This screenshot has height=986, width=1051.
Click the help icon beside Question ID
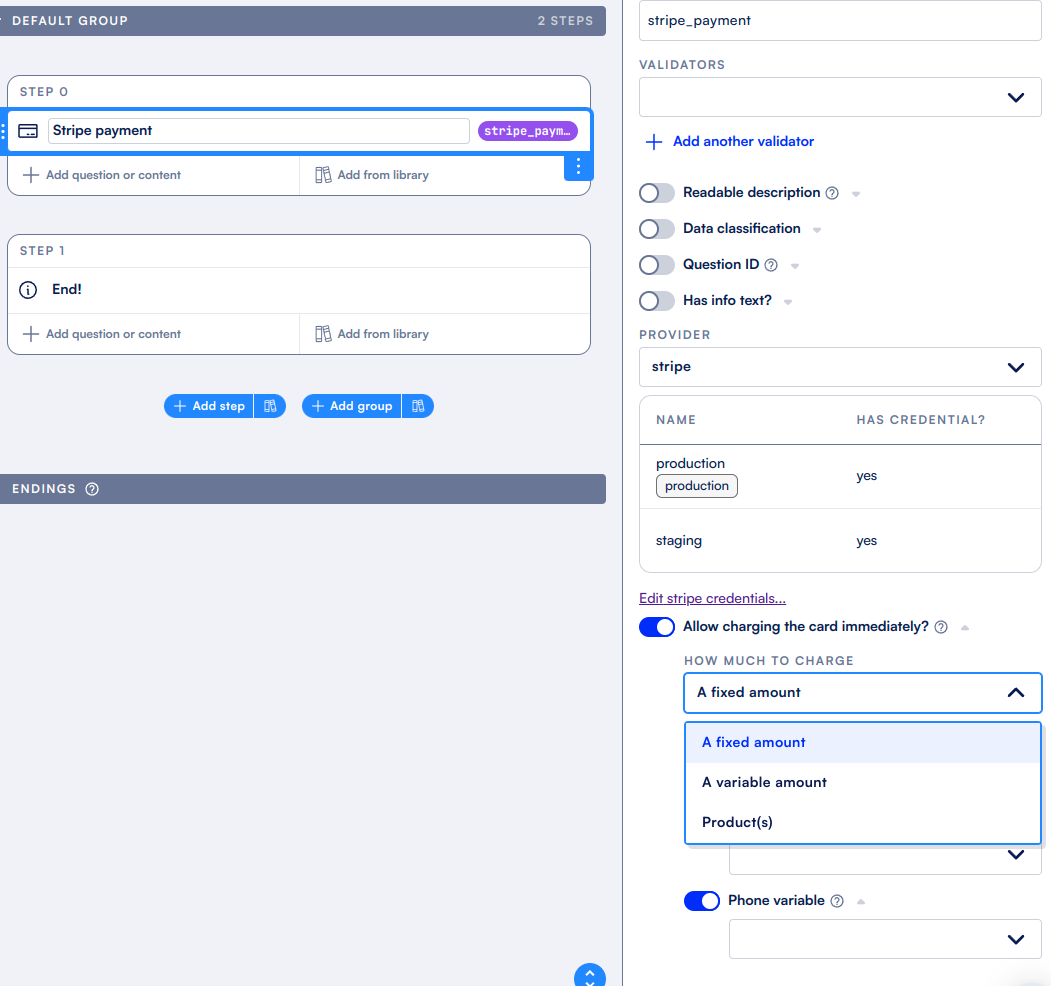tap(771, 265)
